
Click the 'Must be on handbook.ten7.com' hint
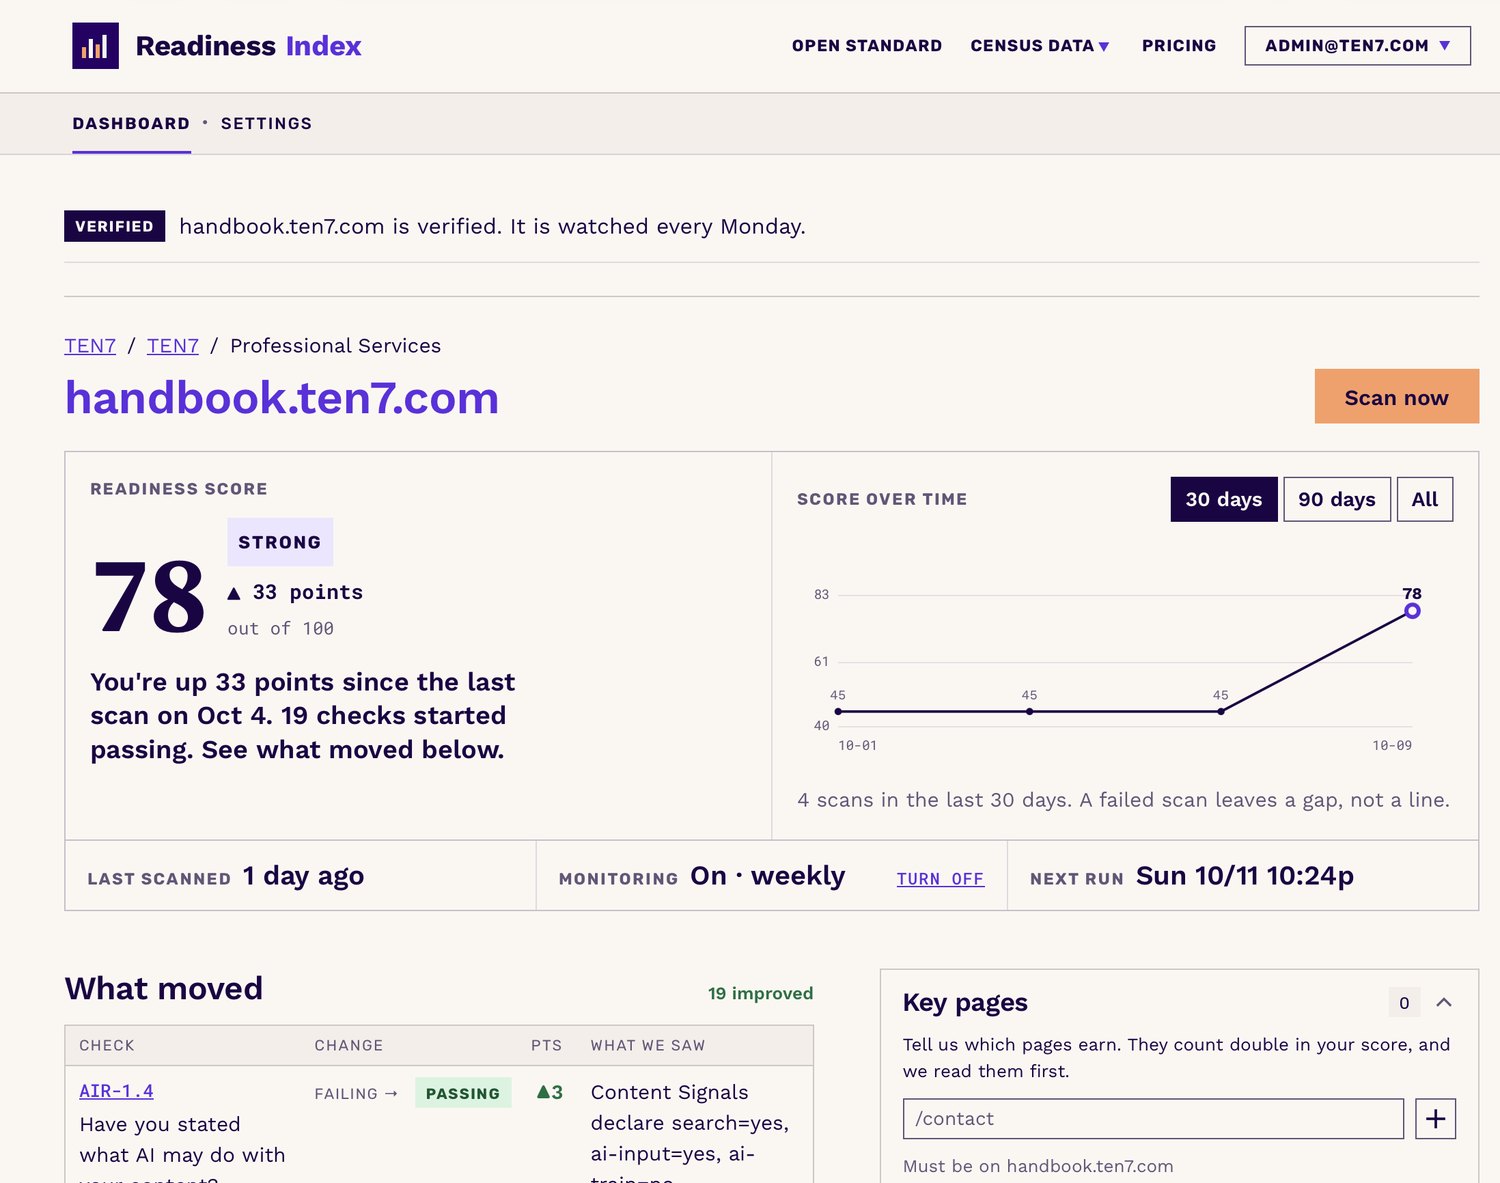click(1038, 1166)
